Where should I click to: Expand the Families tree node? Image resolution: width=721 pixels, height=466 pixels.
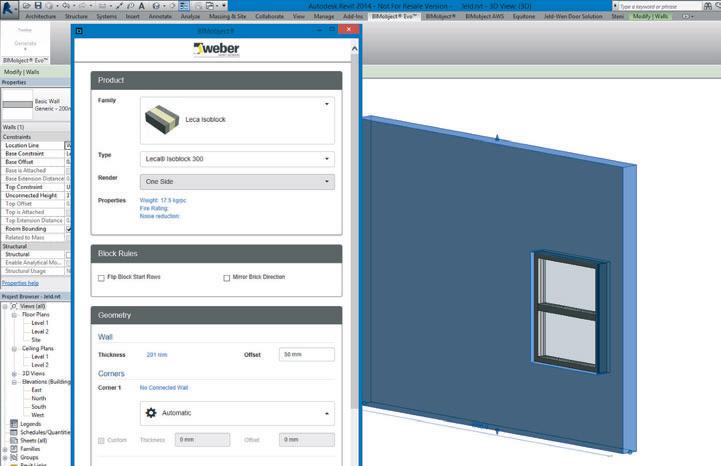[5, 449]
